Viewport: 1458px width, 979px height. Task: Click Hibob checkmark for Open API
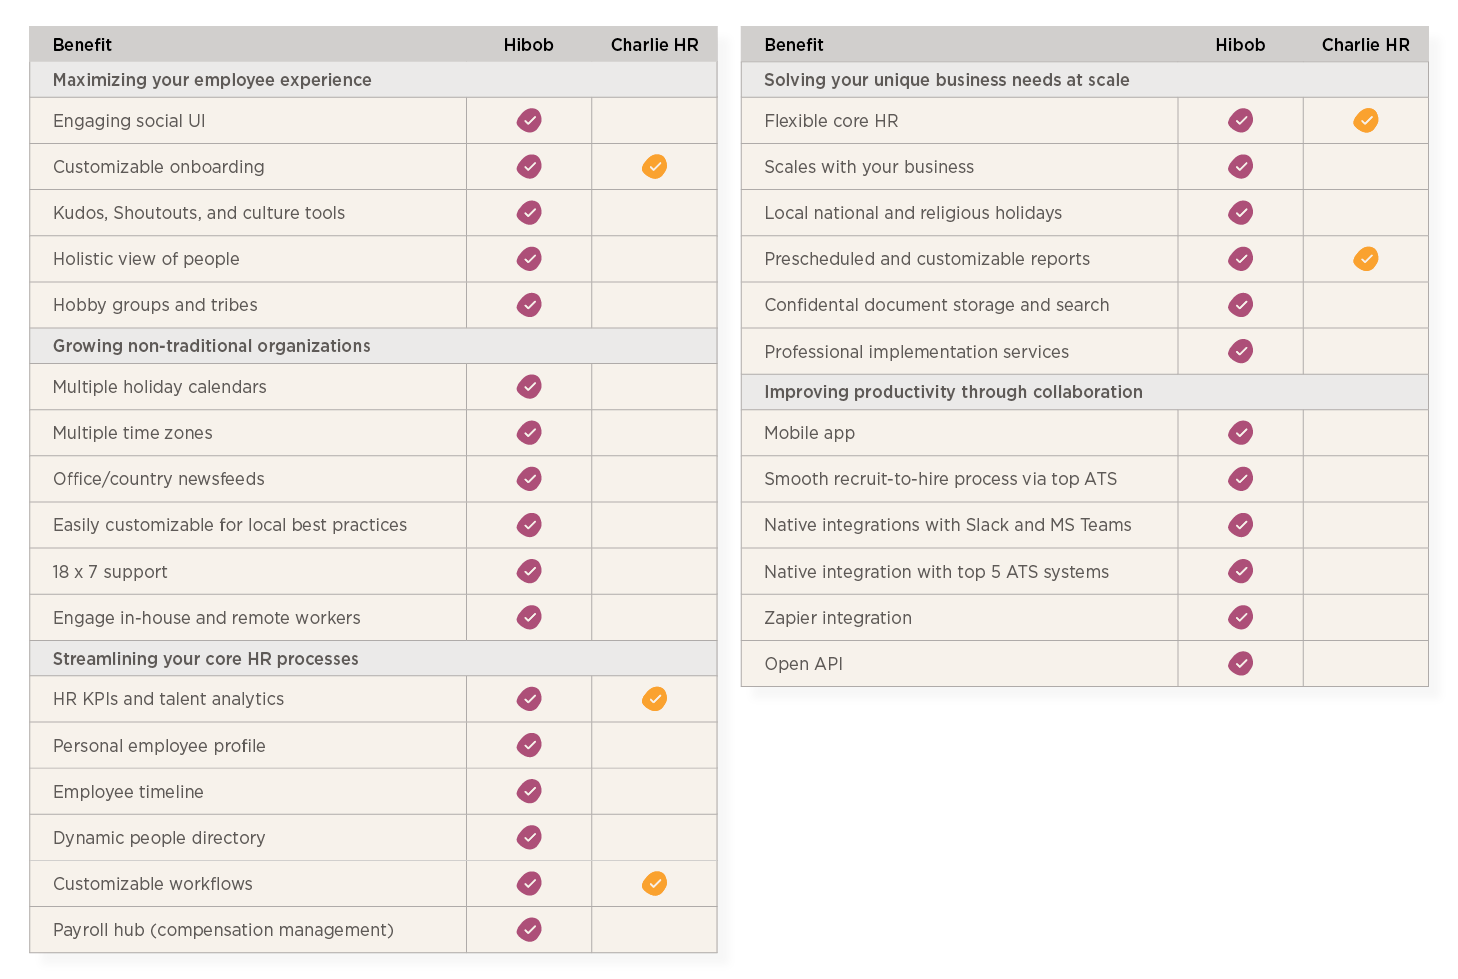tap(1240, 664)
